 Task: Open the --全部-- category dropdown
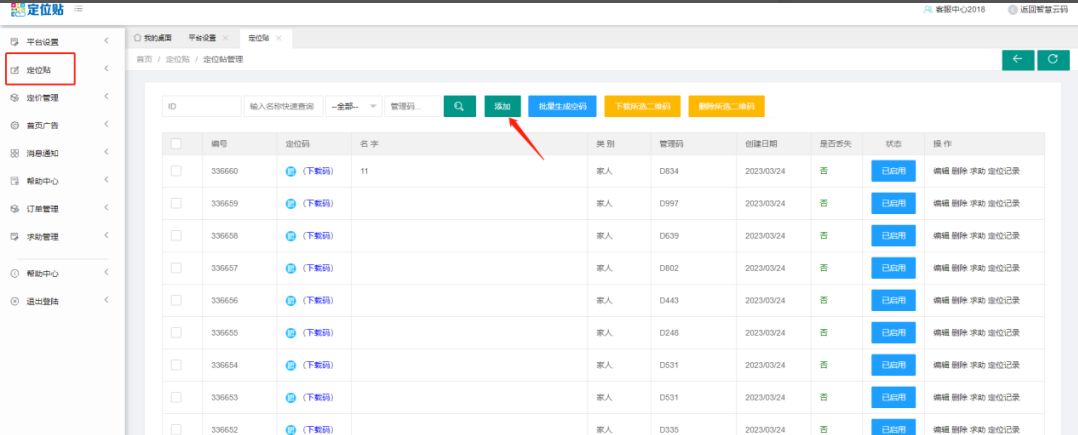pos(355,106)
